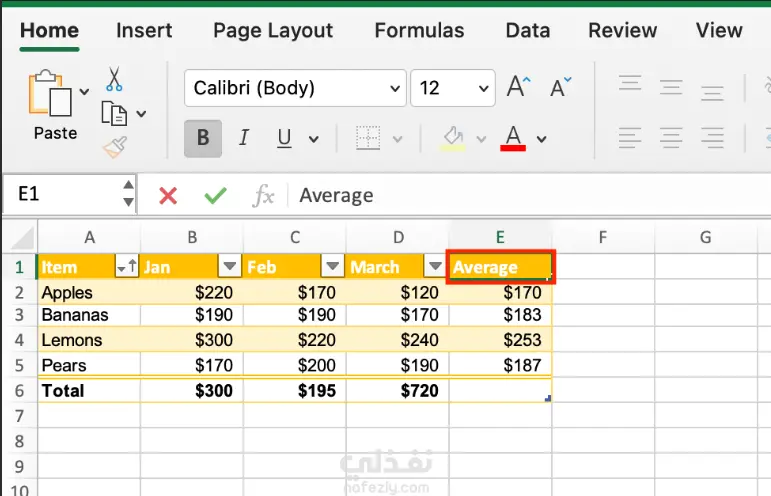Click the Borders icon
This screenshot has height=496, width=771.
[368, 138]
